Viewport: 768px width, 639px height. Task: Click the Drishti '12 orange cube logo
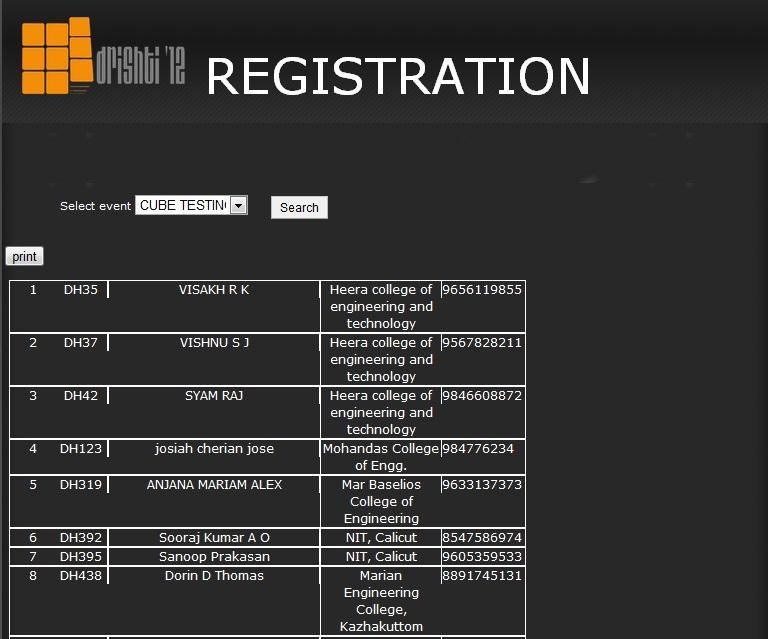57,56
